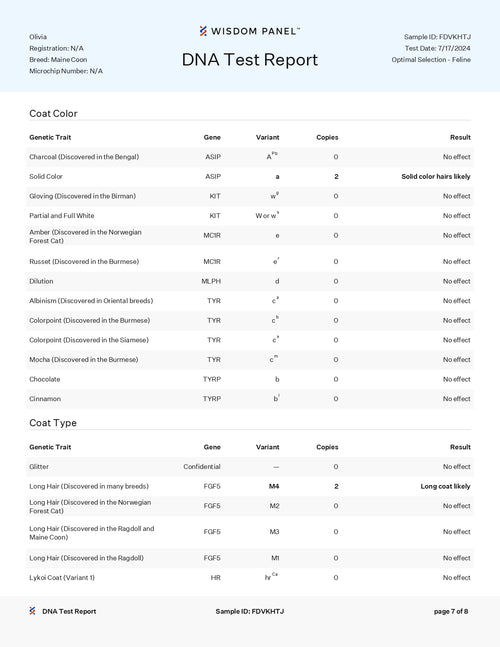
Task: Click the Confidential gene entry
Action: [x=202, y=467]
